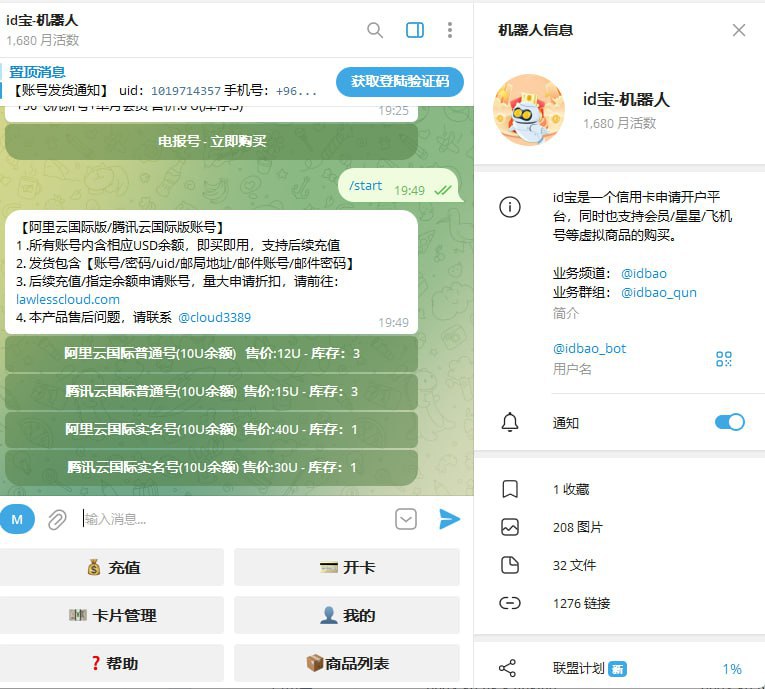Open the QR code icon beside username

(724, 359)
